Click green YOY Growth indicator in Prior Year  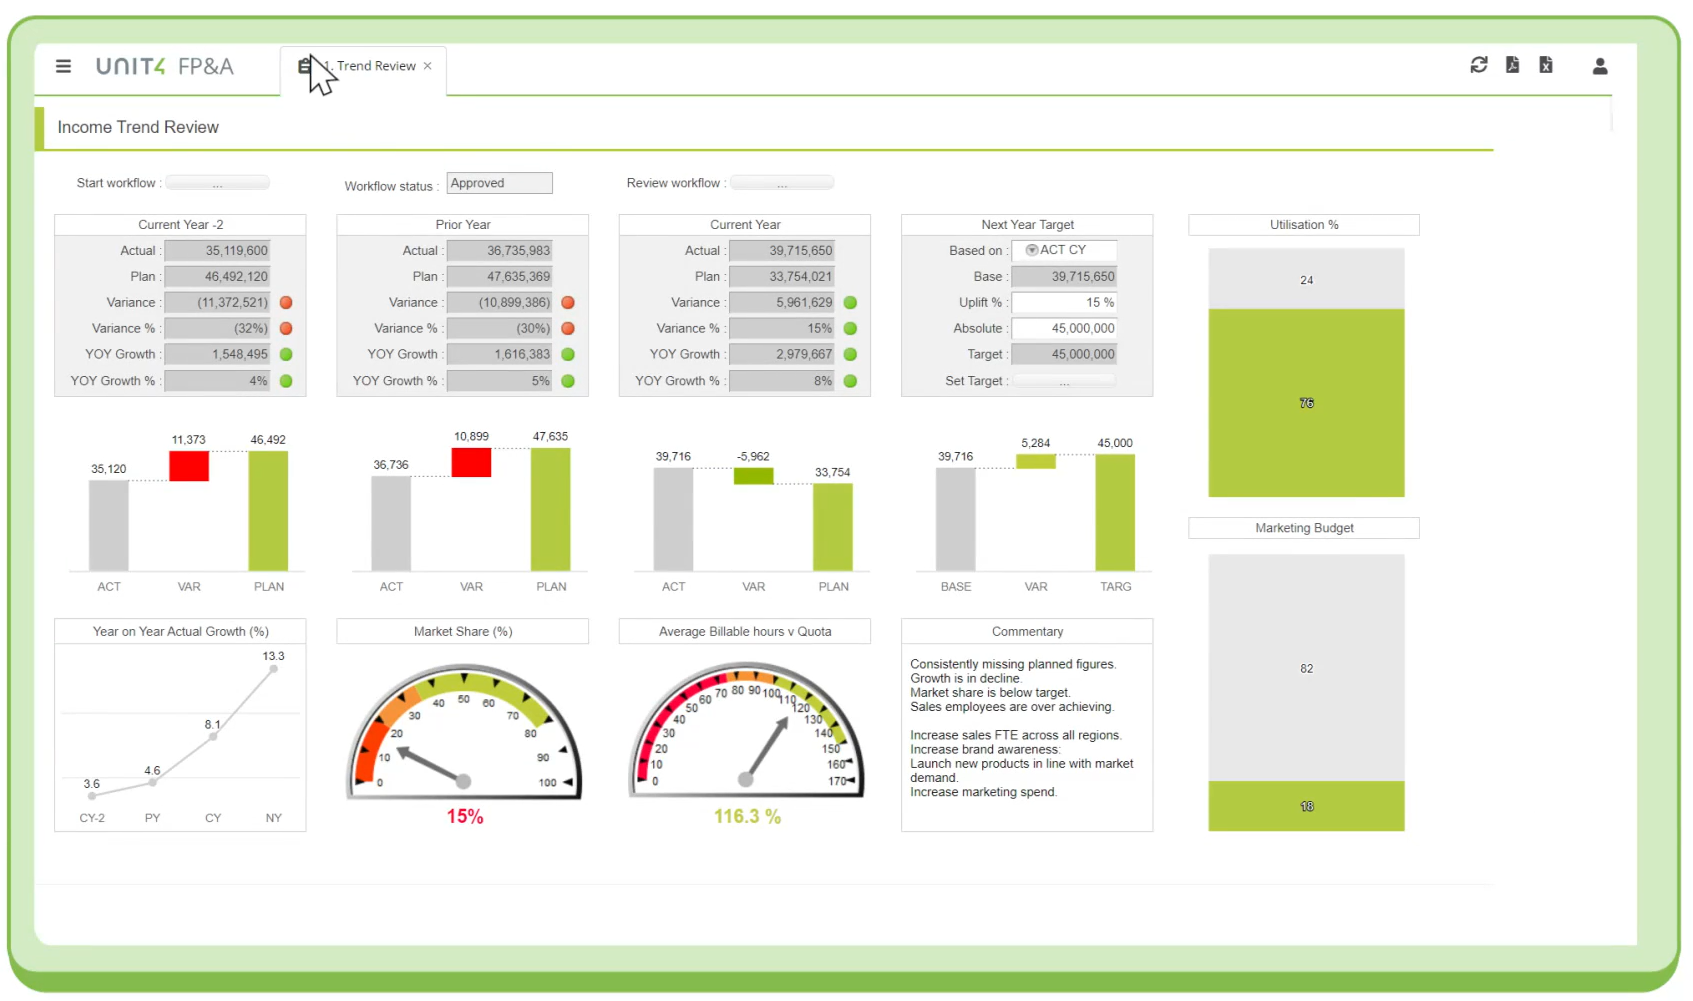(x=568, y=354)
